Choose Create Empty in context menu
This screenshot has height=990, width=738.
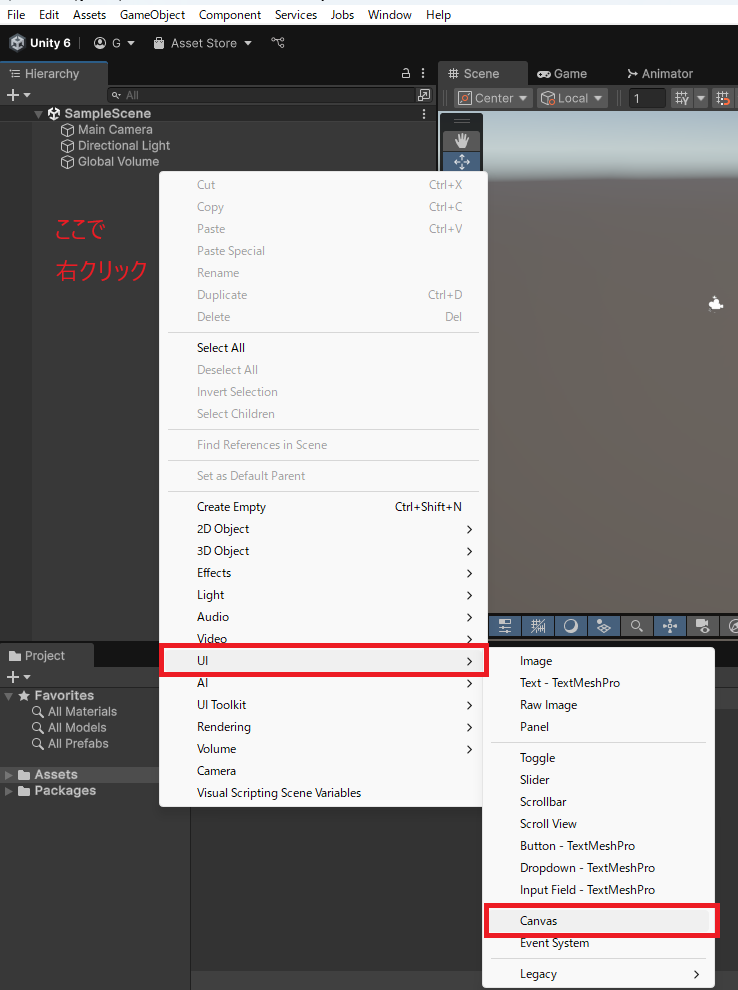point(323,507)
